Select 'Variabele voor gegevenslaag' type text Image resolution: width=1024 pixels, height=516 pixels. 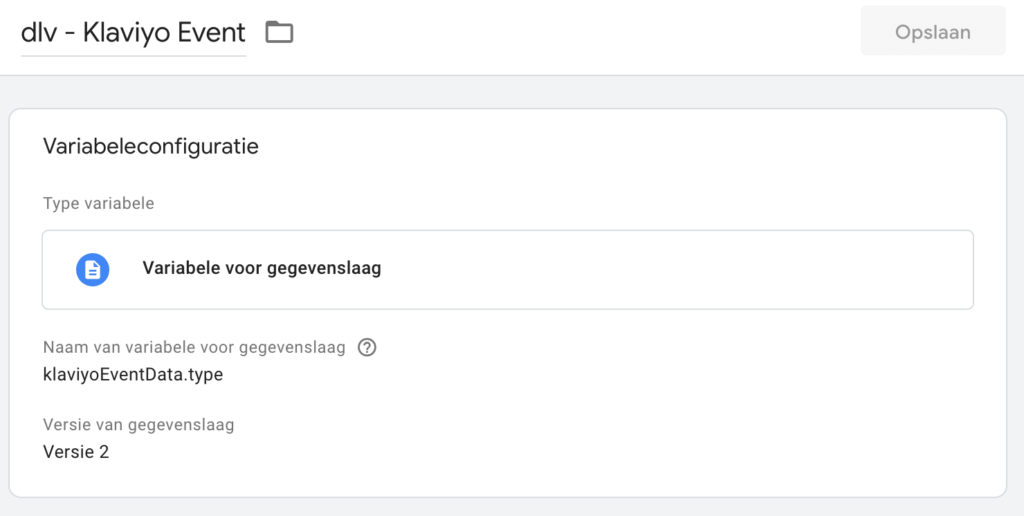[262, 269]
